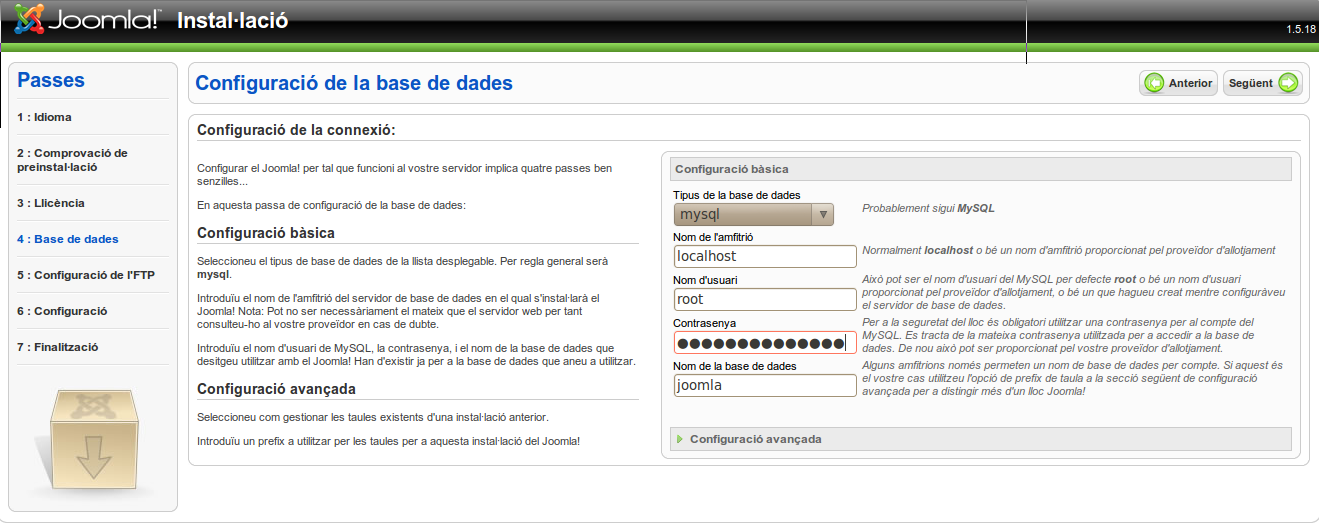Image resolution: width=1319 pixels, height=524 pixels.
Task: Click the Configuració de la base de dades title
Action: pos(354,83)
